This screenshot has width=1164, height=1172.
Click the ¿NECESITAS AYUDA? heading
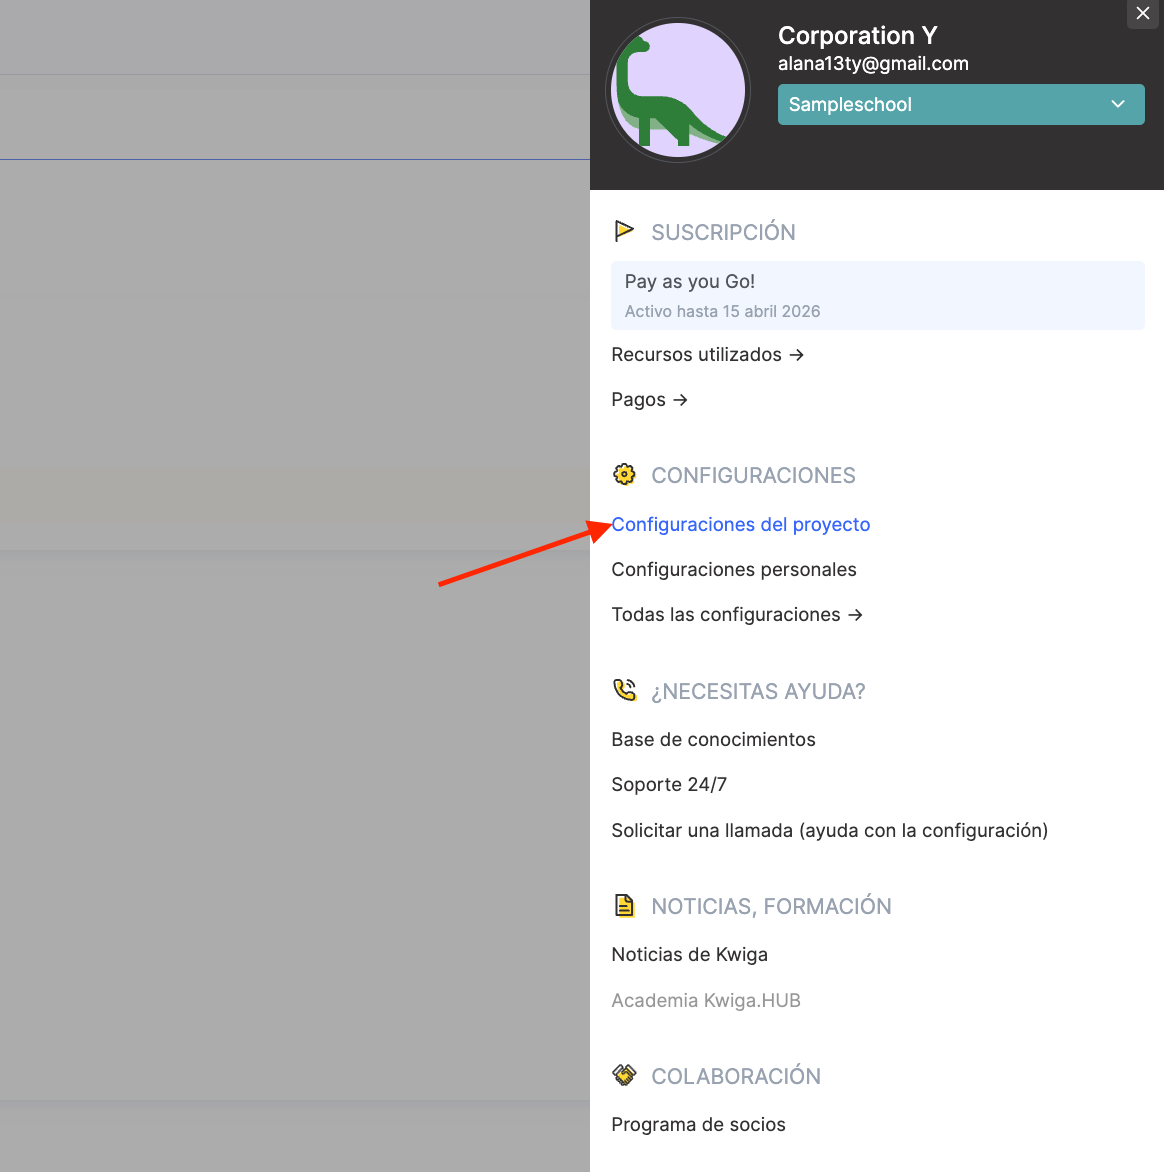(758, 691)
